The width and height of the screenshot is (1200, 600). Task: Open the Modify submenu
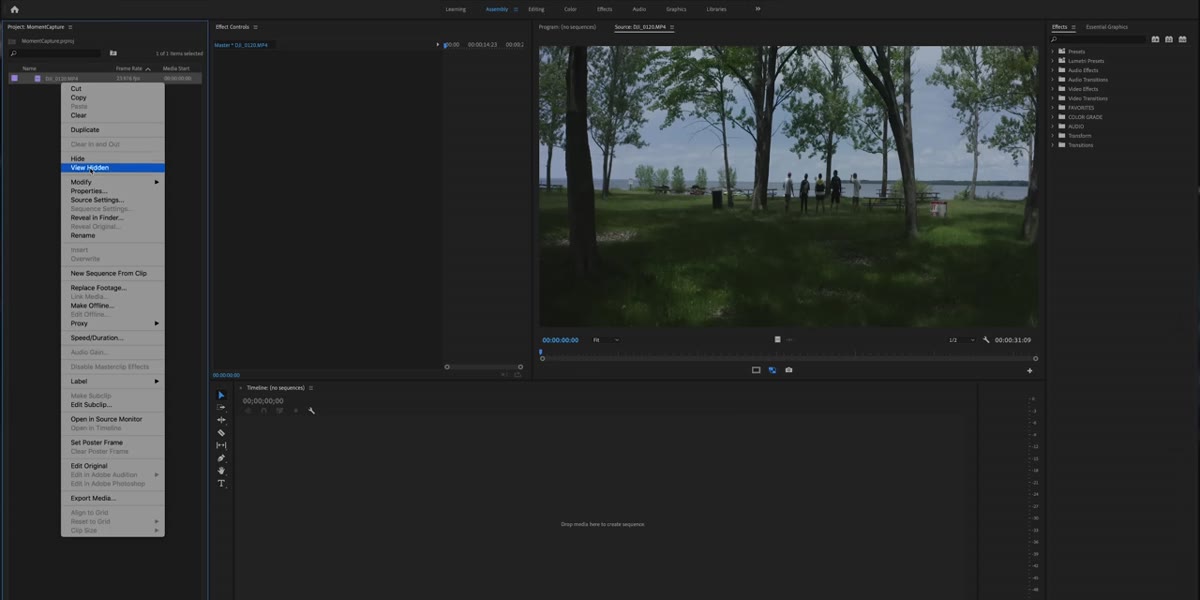[113, 182]
